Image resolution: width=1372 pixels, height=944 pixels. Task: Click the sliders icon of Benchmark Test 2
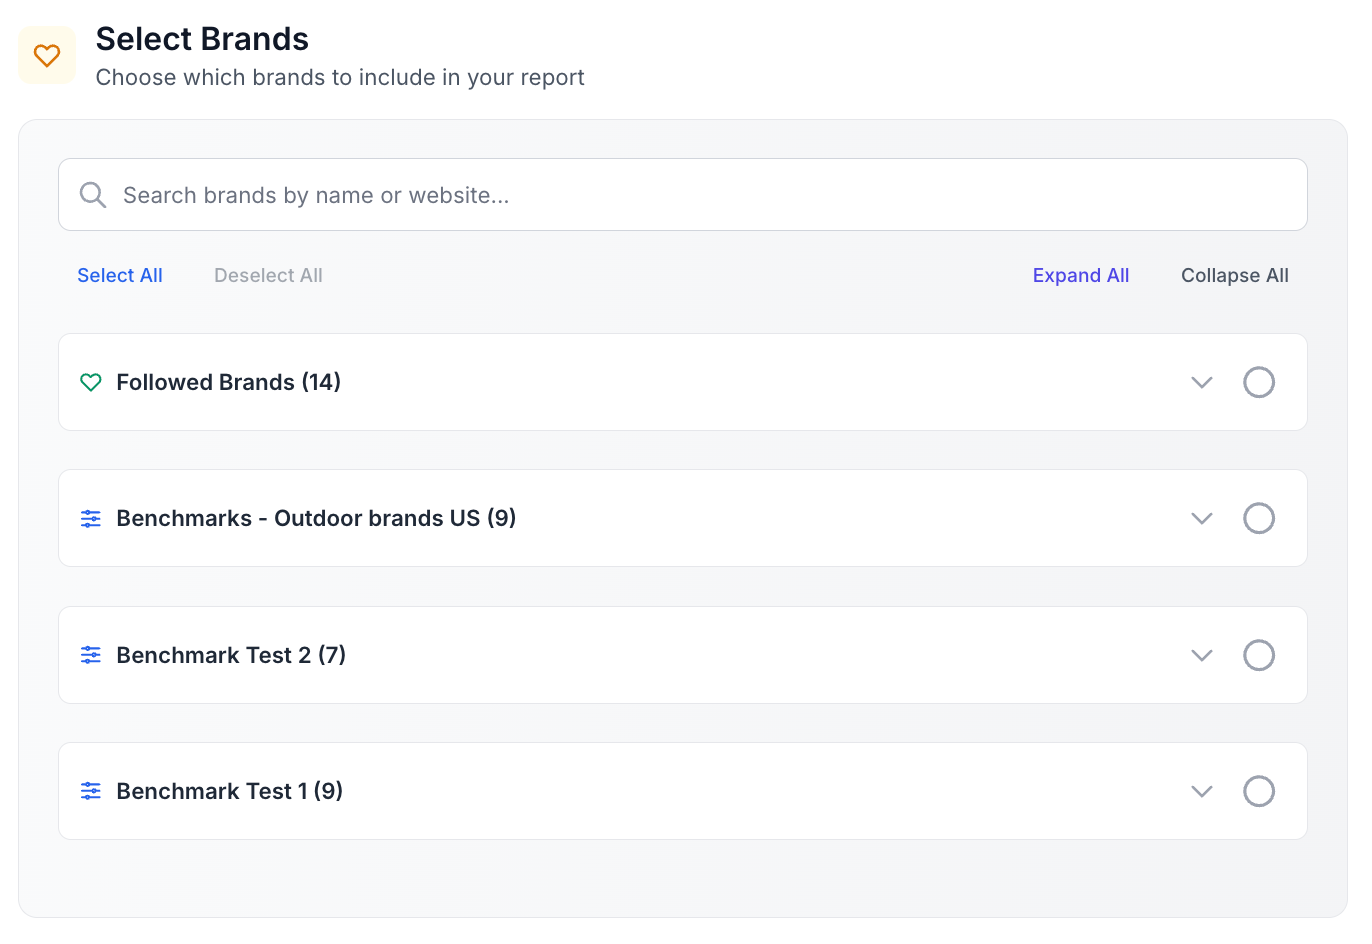[91, 655]
